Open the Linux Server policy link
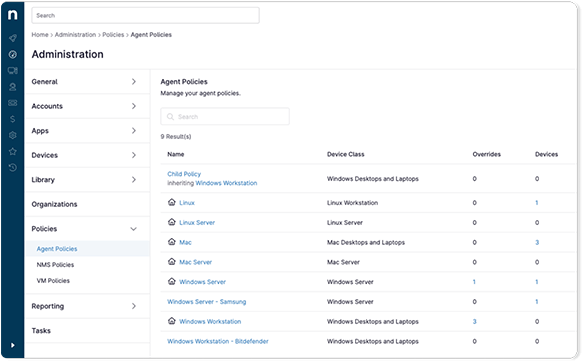 [x=197, y=223]
